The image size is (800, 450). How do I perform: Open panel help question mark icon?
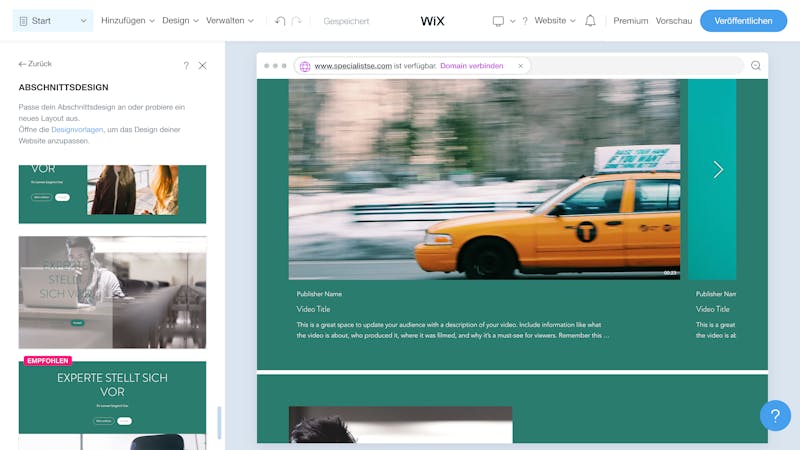[186, 65]
